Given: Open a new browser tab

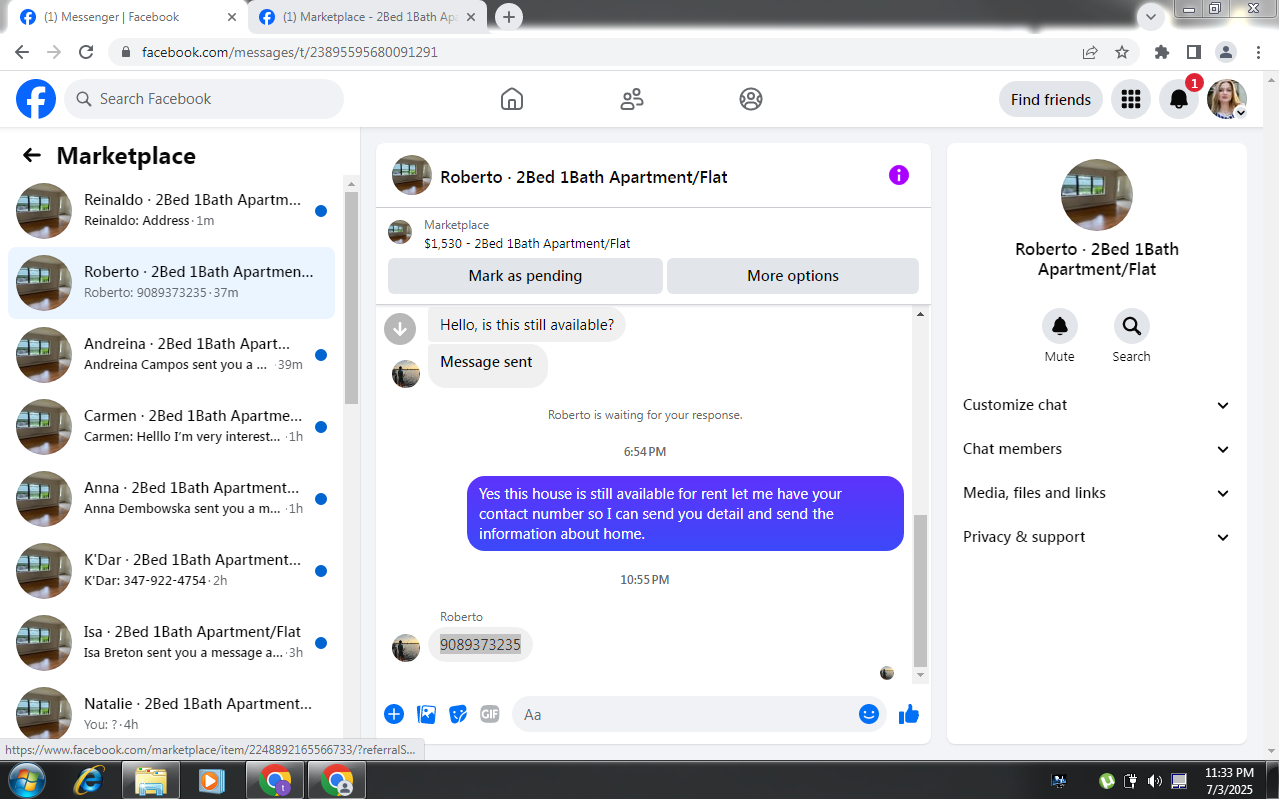Looking at the screenshot, I should pyautogui.click(x=509, y=17).
